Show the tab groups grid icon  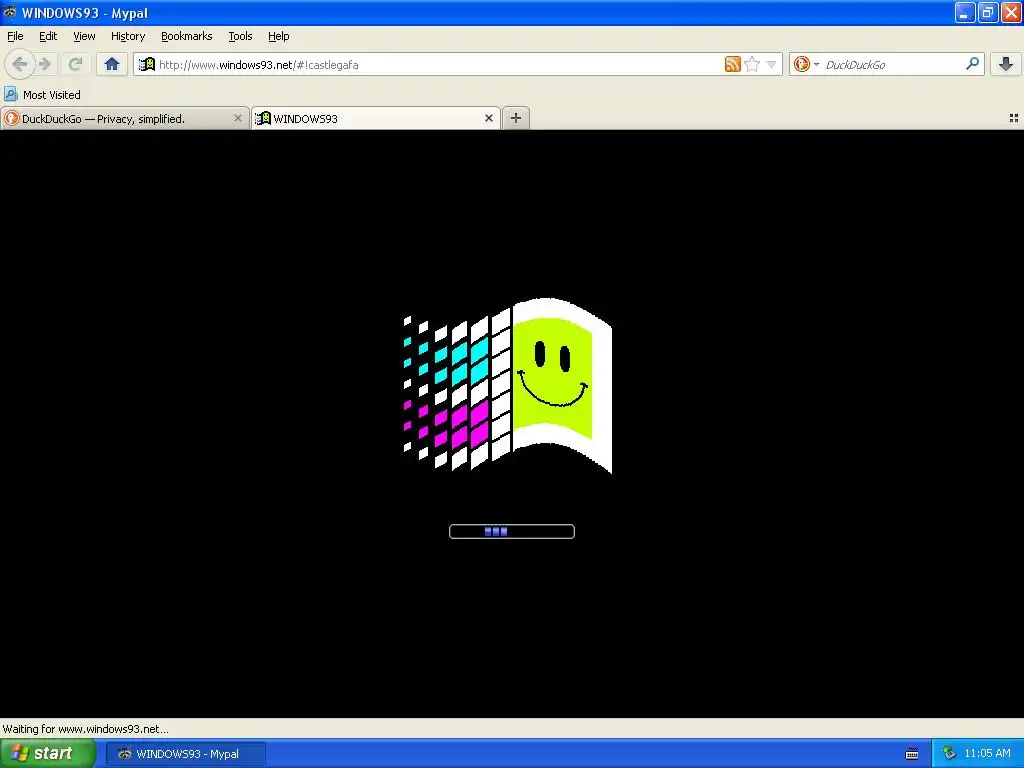coord(1014,118)
